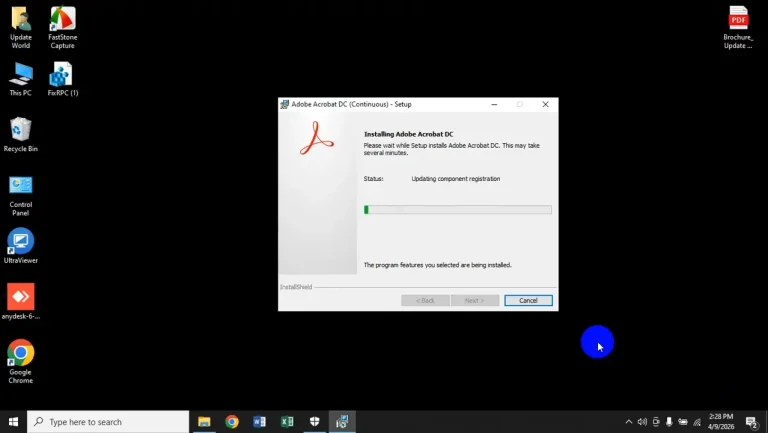Viewport: 768px width, 433px height.
Task: Open the volume control in system tray
Action: (x=642, y=422)
